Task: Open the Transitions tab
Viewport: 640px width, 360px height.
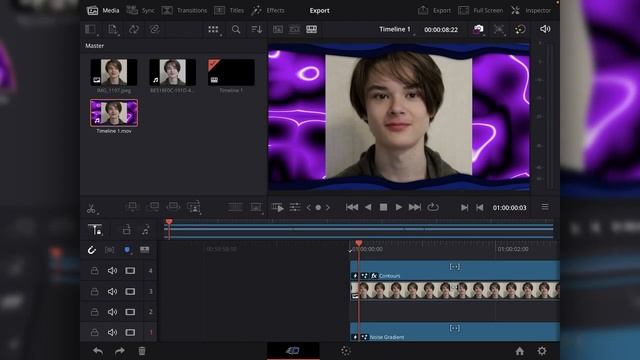Action: click(184, 11)
